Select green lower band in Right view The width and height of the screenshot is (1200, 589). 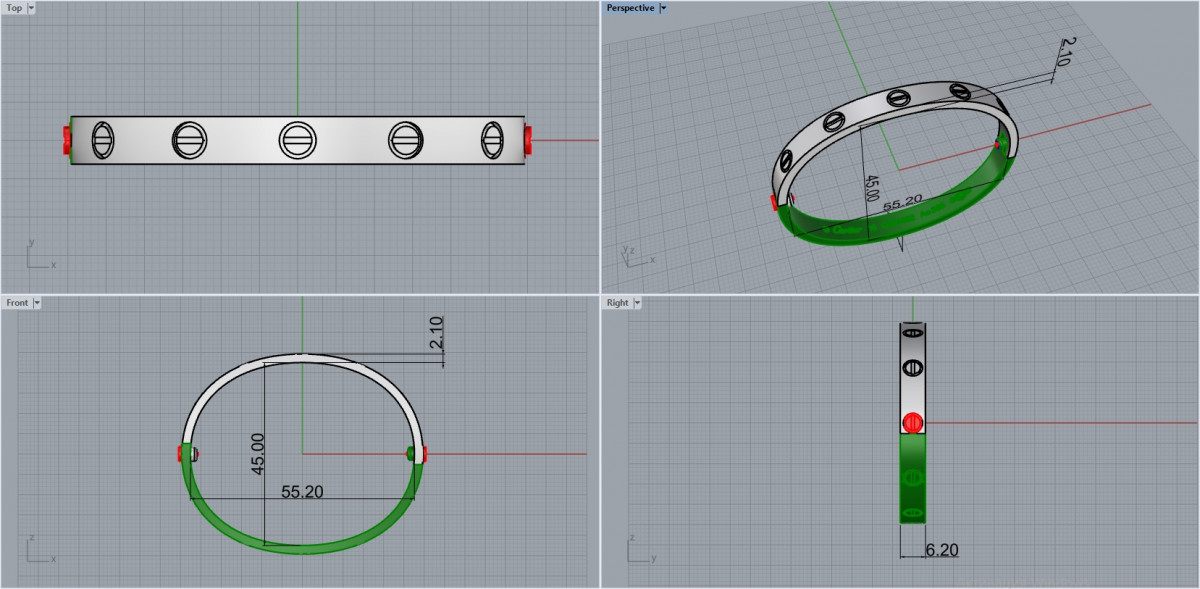(912, 478)
